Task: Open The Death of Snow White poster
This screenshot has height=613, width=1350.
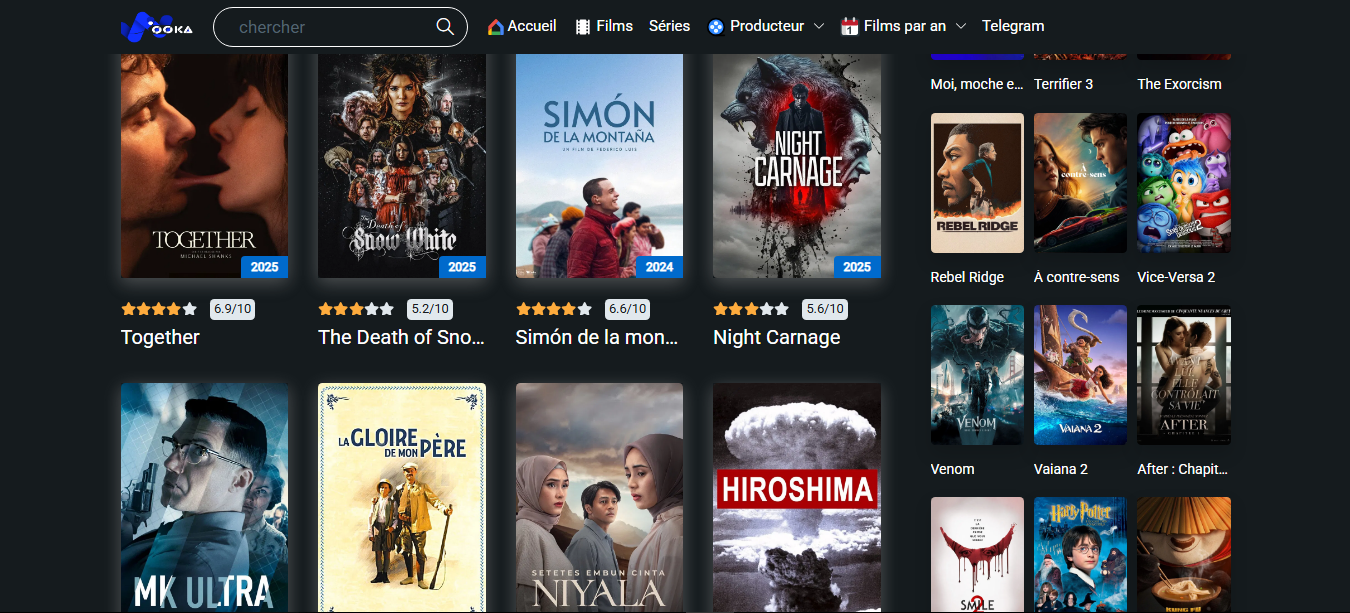Action: pyautogui.click(x=402, y=166)
